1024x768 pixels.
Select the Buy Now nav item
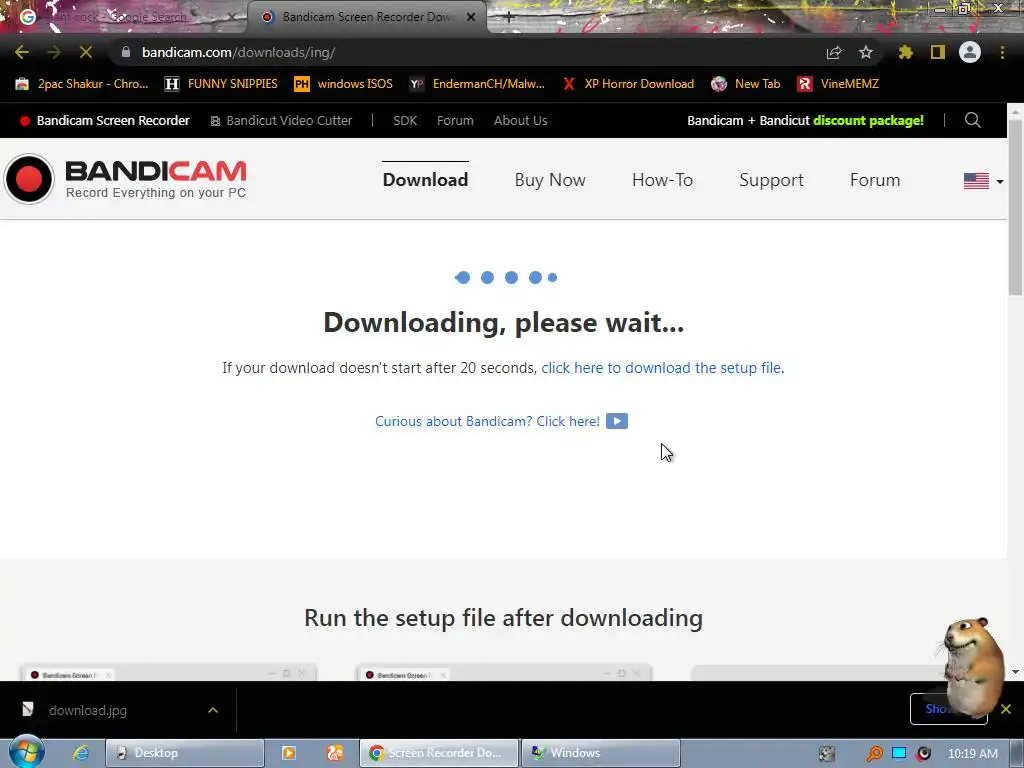pyautogui.click(x=550, y=180)
